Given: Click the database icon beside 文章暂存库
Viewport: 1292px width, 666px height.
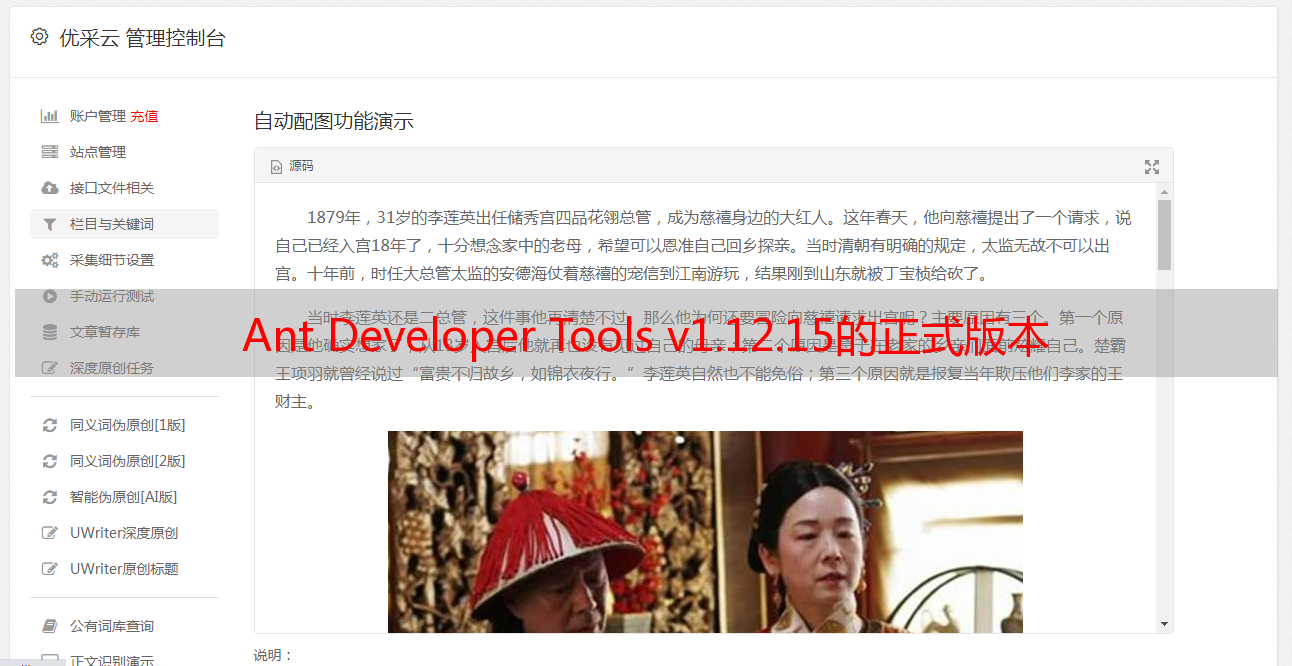Looking at the screenshot, I should point(49,332).
